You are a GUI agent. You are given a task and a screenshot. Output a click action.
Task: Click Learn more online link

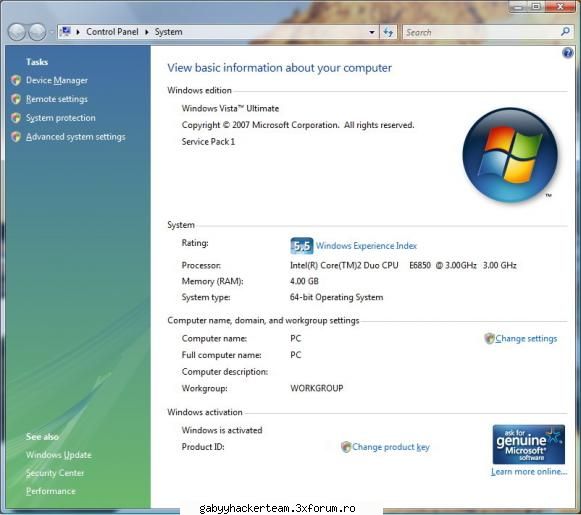coord(529,472)
